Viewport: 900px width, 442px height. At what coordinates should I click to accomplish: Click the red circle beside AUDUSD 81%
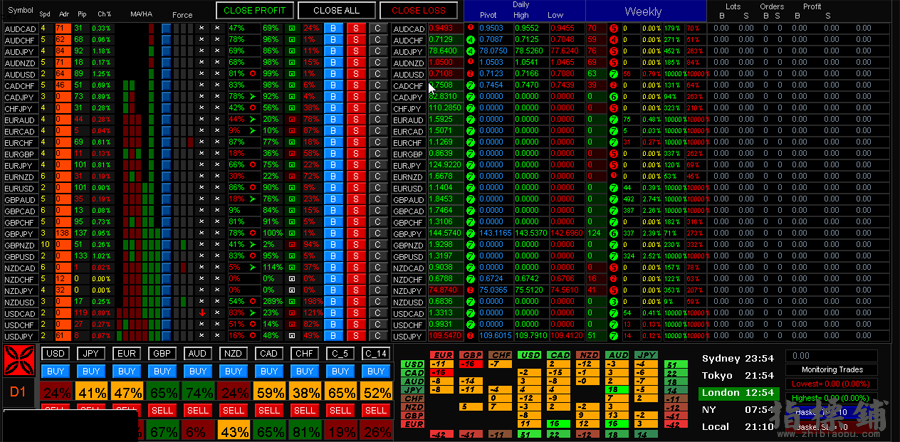(253, 73)
